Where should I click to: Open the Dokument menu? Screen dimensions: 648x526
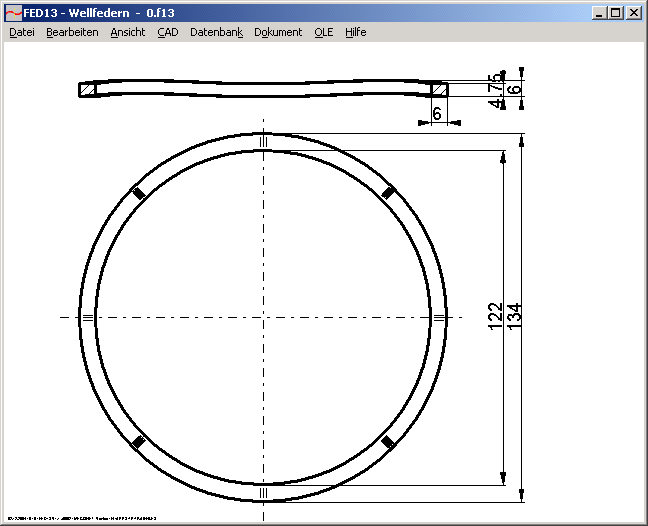(x=278, y=32)
